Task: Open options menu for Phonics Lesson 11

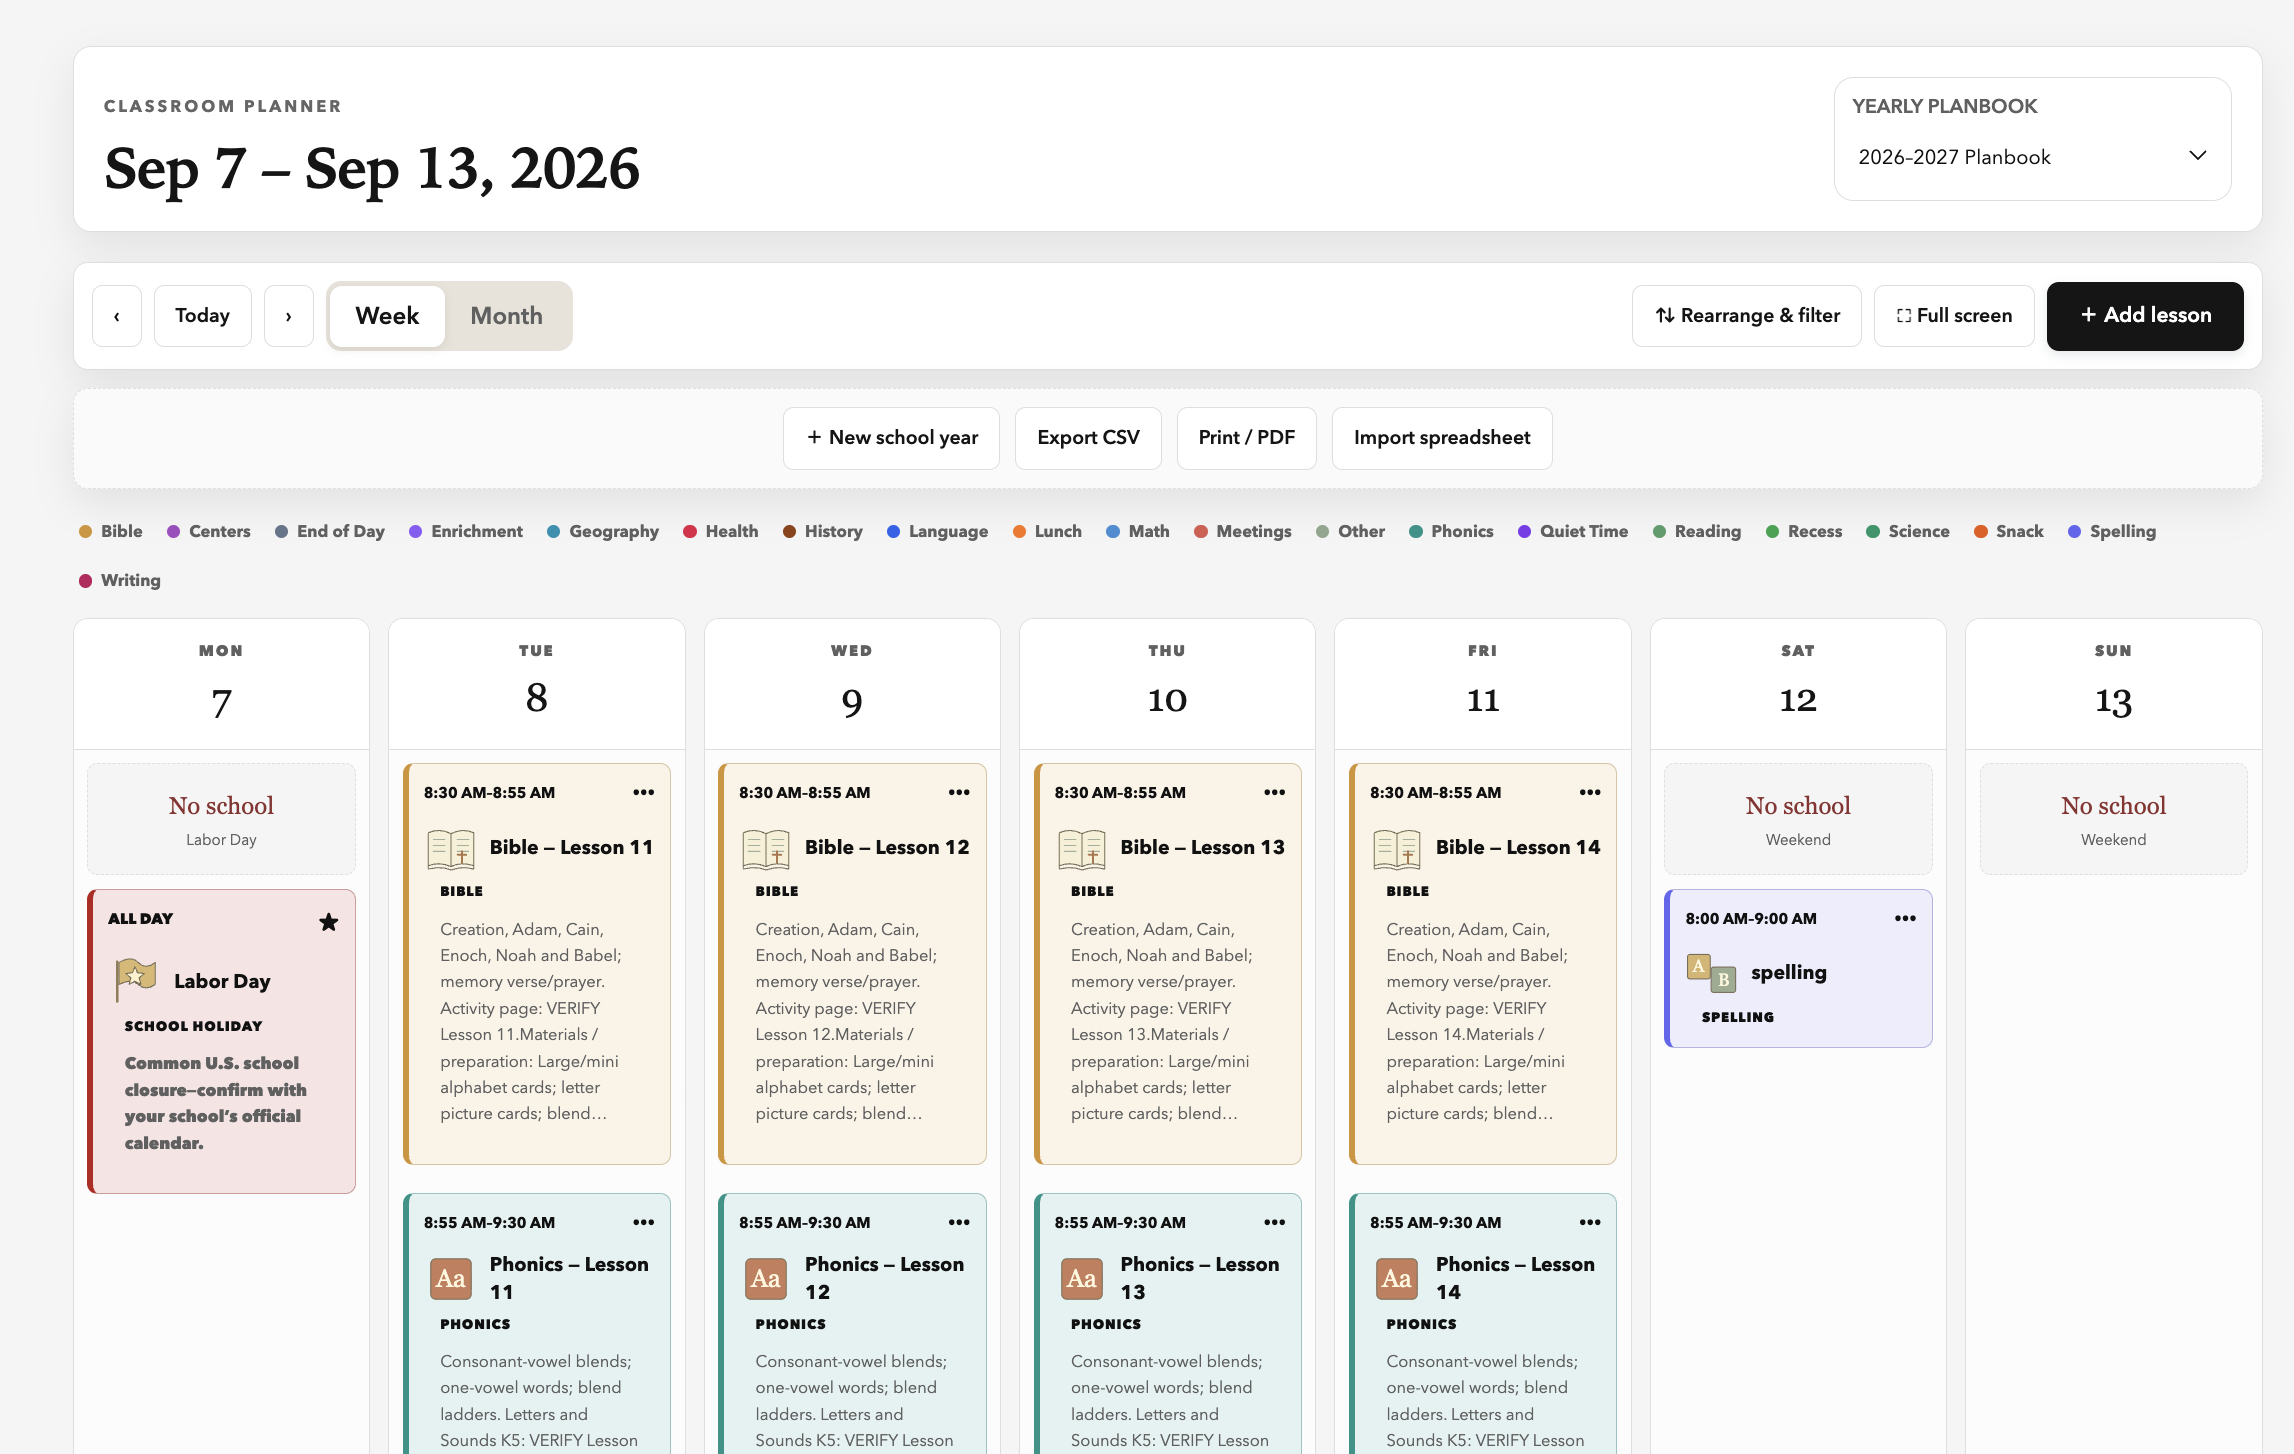Action: pyautogui.click(x=644, y=1222)
